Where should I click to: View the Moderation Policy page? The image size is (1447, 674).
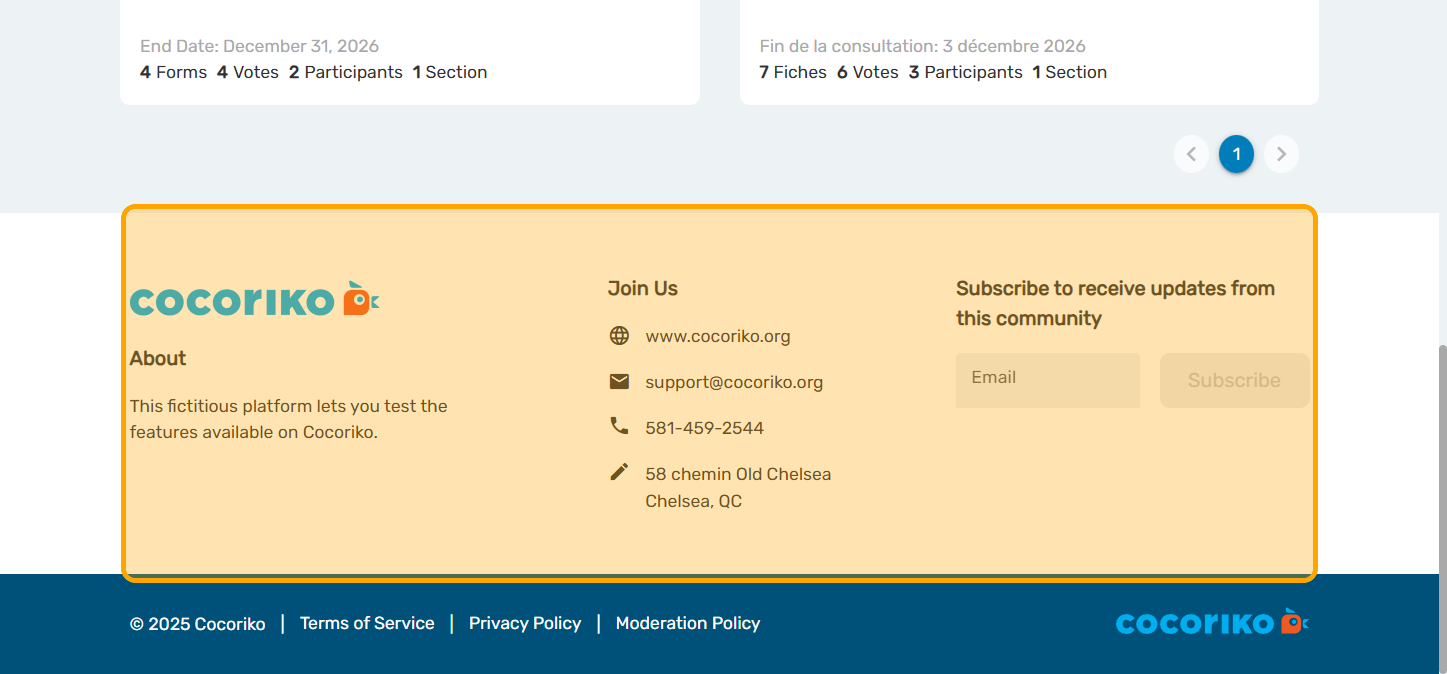point(688,623)
